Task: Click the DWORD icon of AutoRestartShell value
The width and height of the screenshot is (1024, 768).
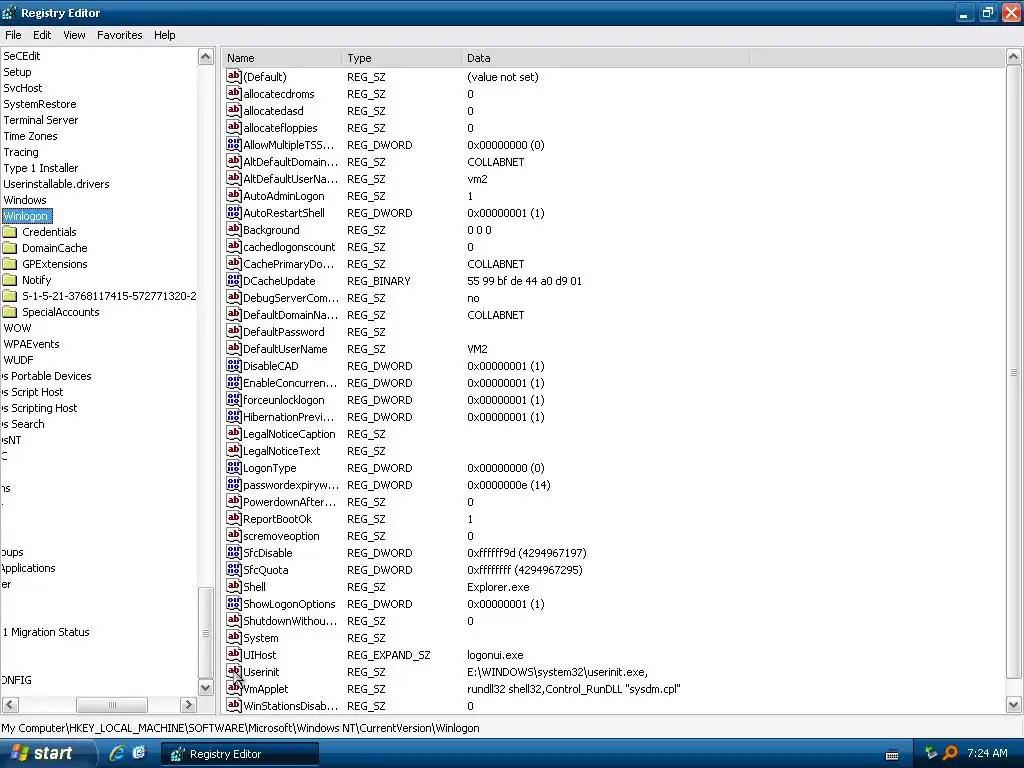Action: point(234,212)
